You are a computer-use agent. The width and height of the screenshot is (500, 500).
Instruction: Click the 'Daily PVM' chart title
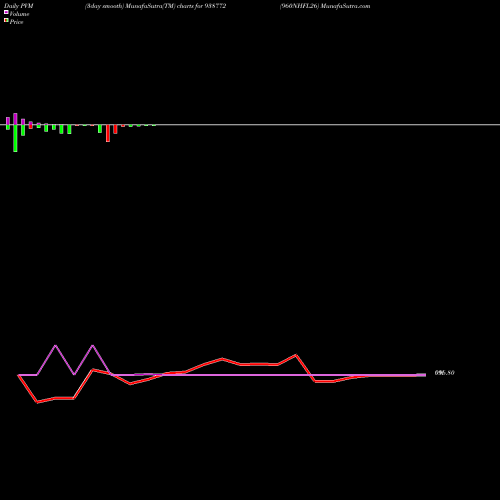(19, 6)
